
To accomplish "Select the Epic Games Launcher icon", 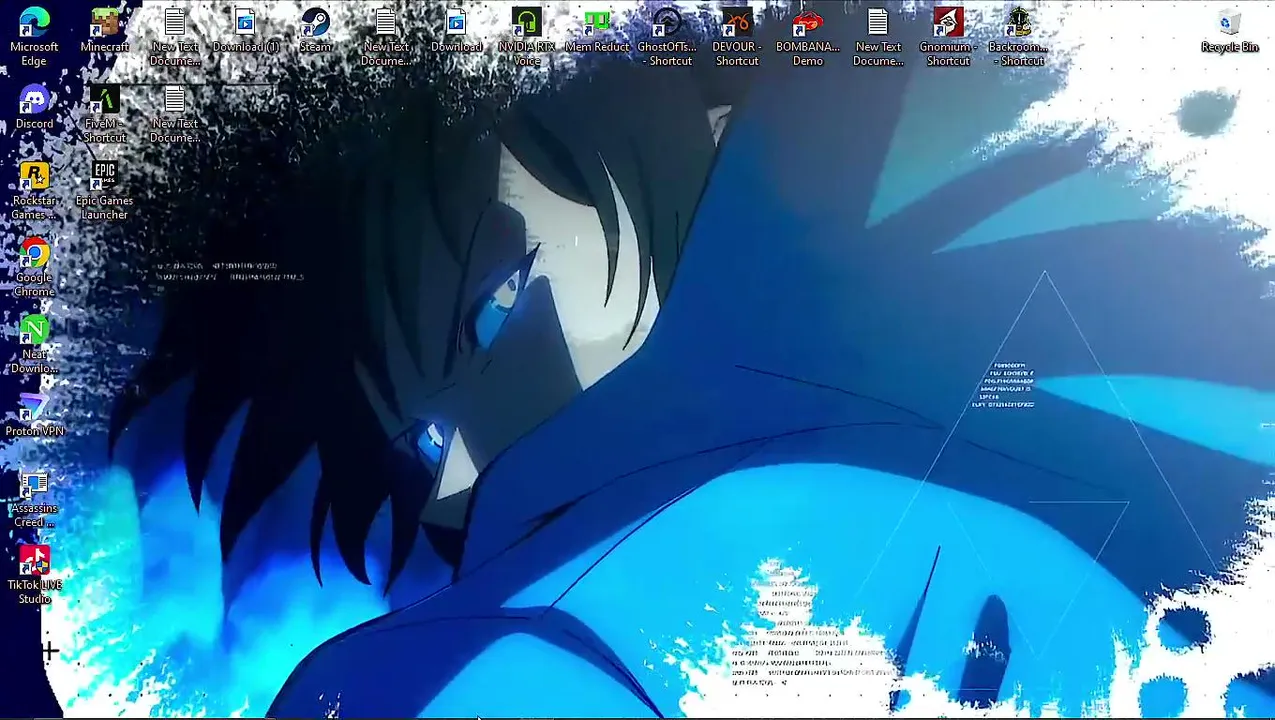I will (104, 191).
